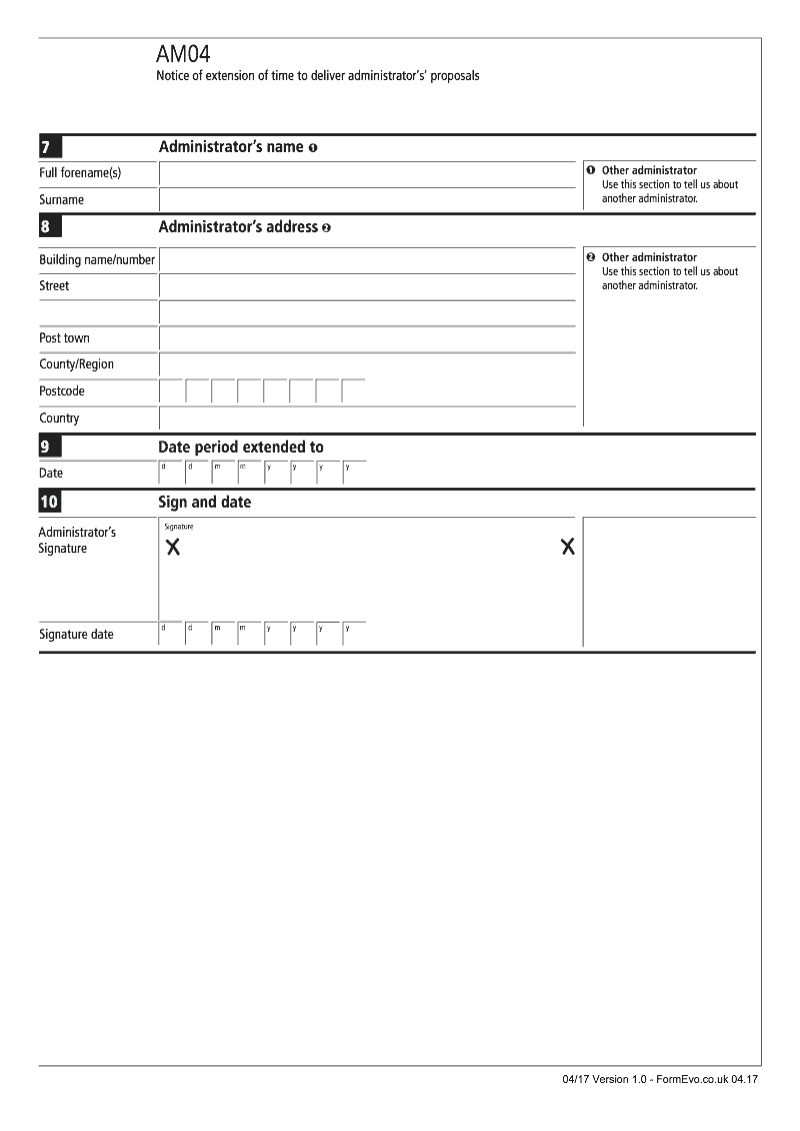Select the Surname input field

[x=367, y=200]
